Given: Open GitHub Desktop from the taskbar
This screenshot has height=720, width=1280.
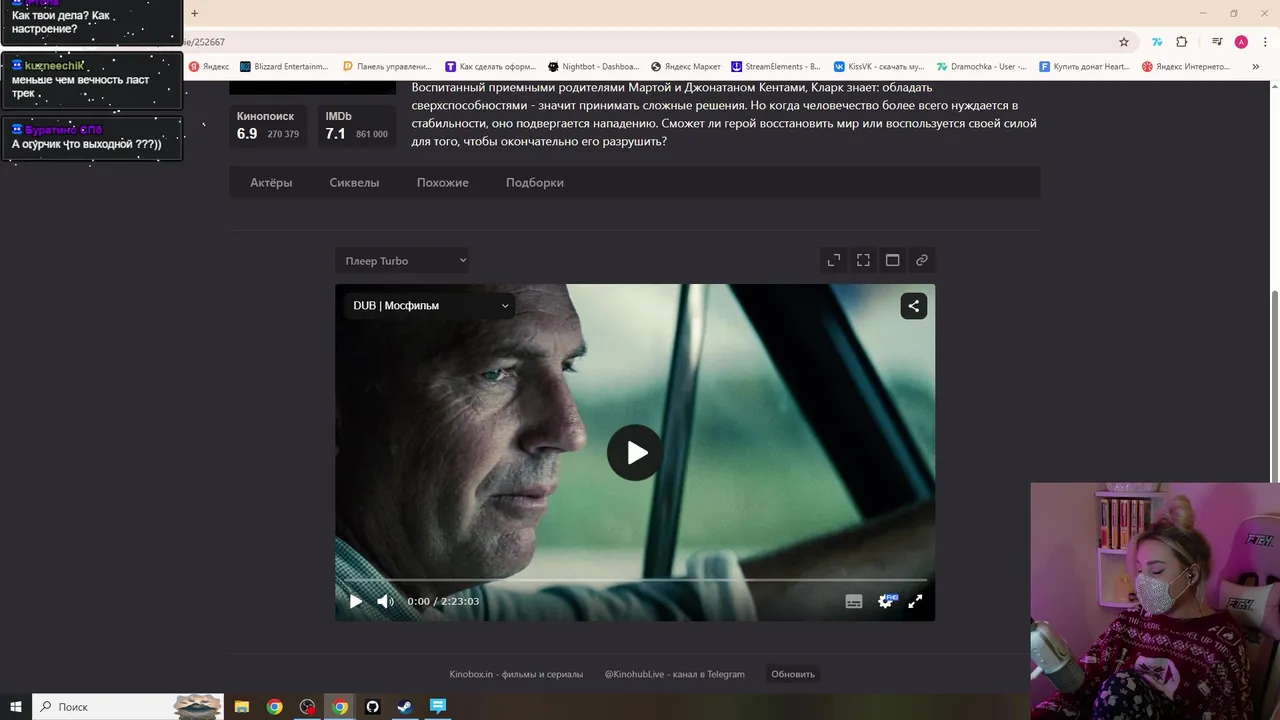Looking at the screenshot, I should click(372, 706).
